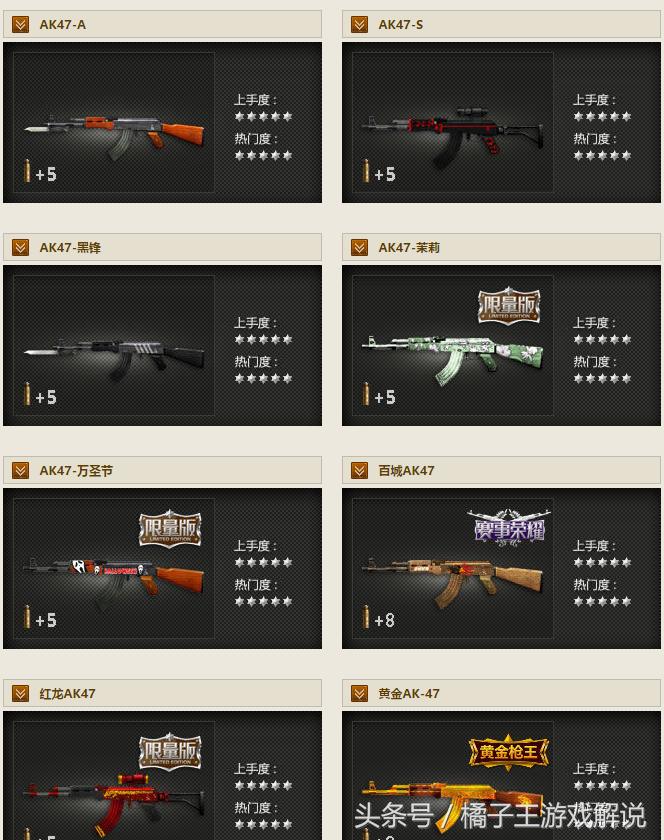Expand the AK47-A chevron icon
Viewport: 664px width, 840px height.
click(x=20, y=25)
